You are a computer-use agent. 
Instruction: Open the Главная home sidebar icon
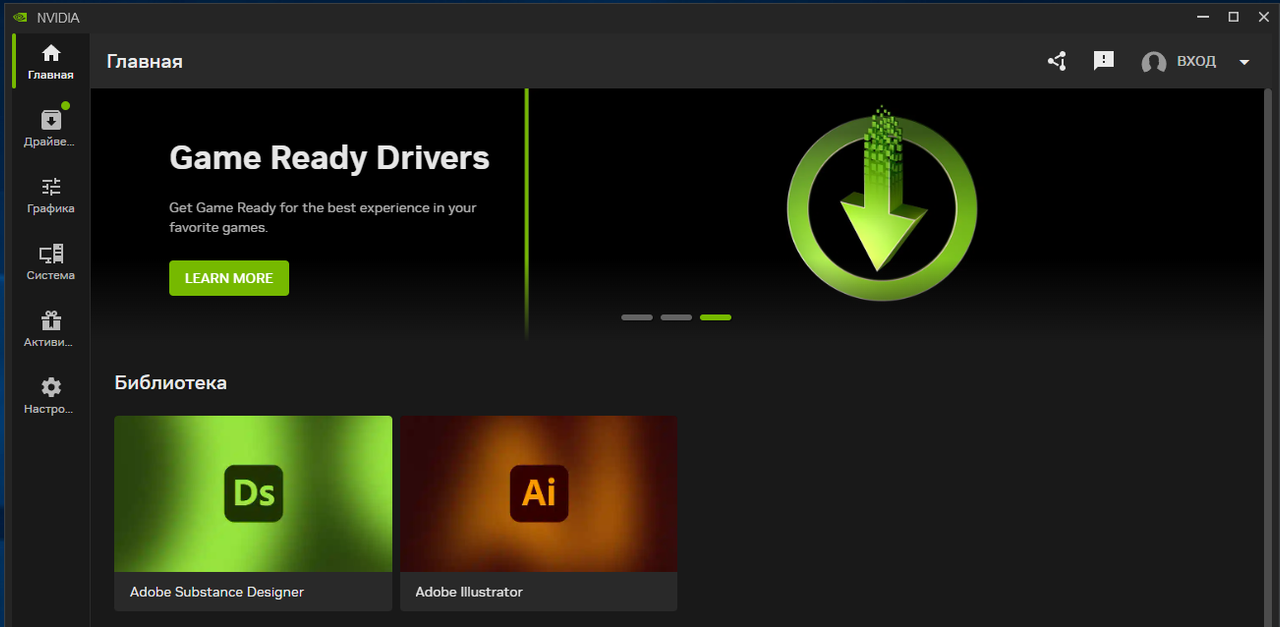tap(51, 61)
